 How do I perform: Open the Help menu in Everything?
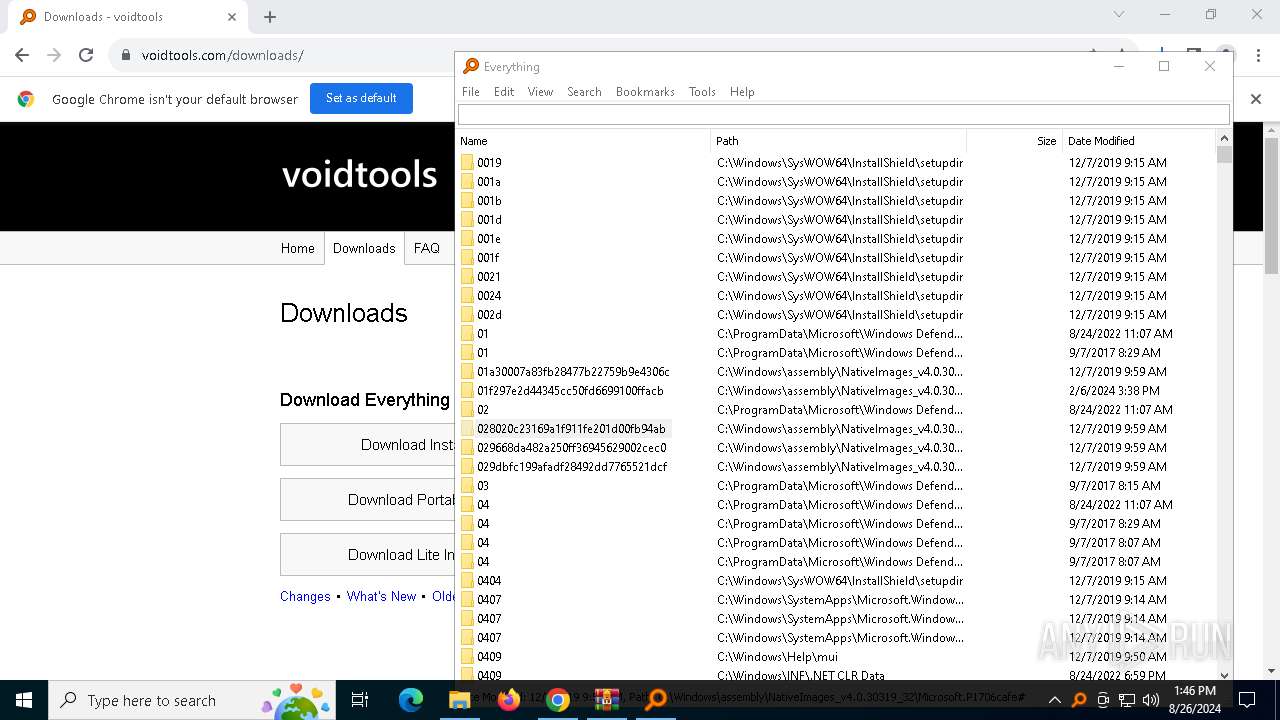click(742, 92)
